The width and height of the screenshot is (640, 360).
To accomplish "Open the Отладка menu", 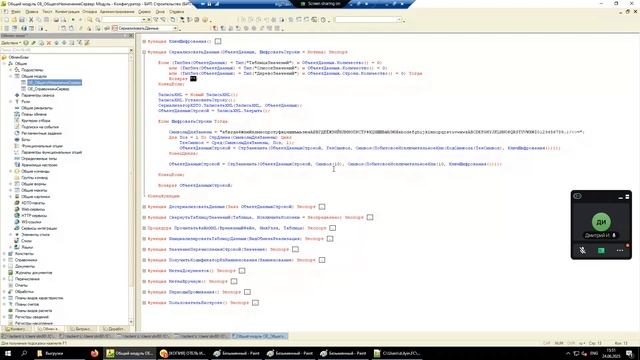I will [x=89, y=12].
